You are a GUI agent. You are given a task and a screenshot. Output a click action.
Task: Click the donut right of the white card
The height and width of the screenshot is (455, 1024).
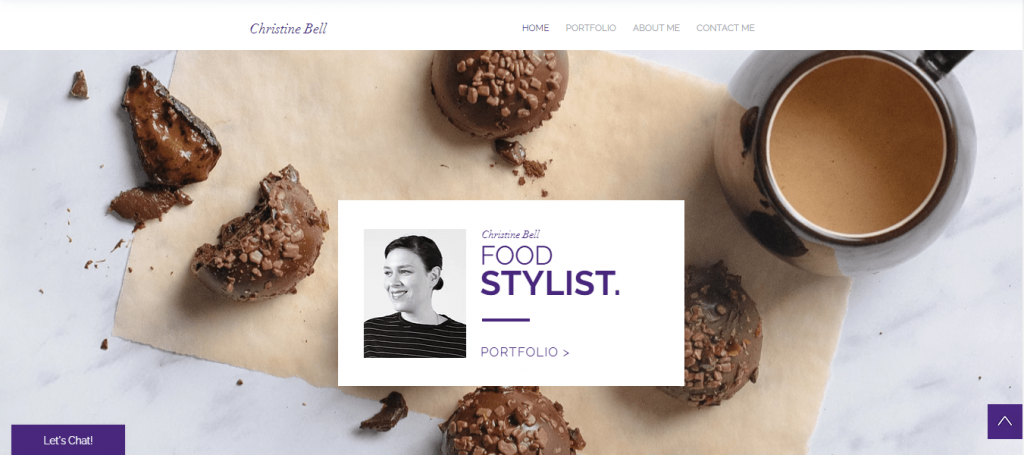(722, 333)
